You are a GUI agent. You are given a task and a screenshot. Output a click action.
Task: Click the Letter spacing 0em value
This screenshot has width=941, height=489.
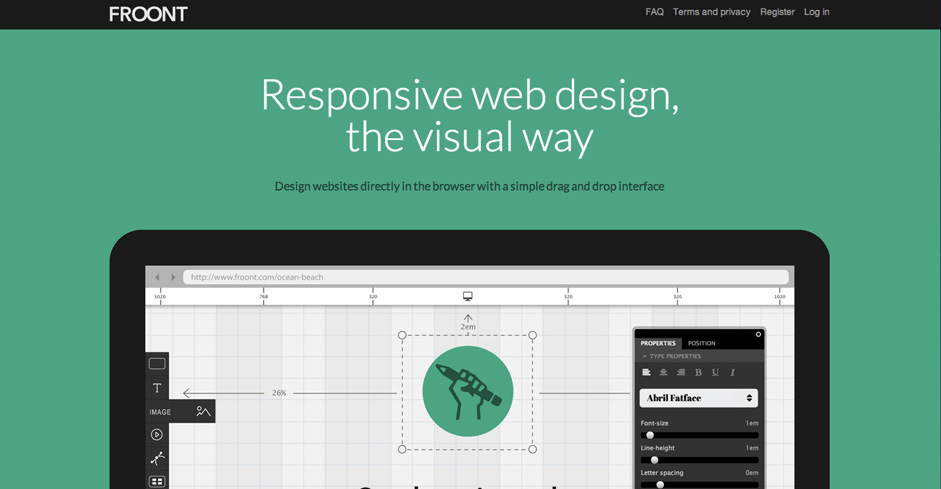point(752,473)
